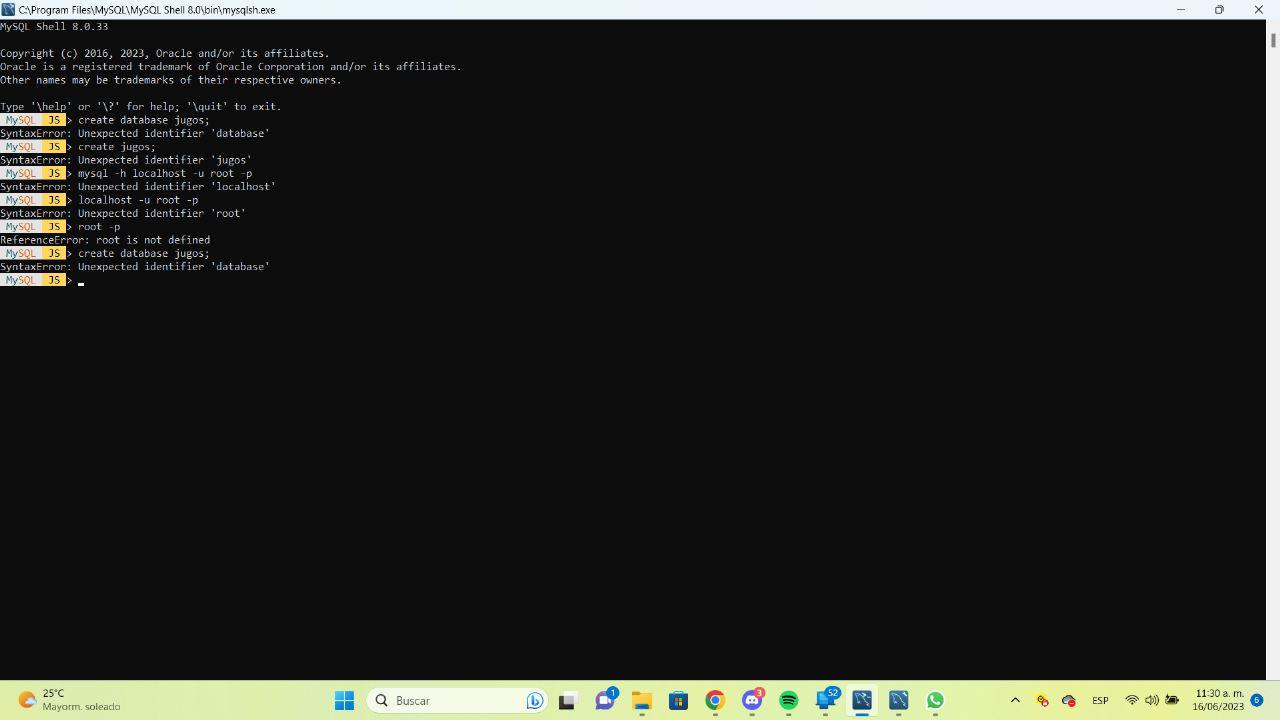Click 'Type \help or \? for help' line
The height and width of the screenshot is (720, 1280).
141,107
